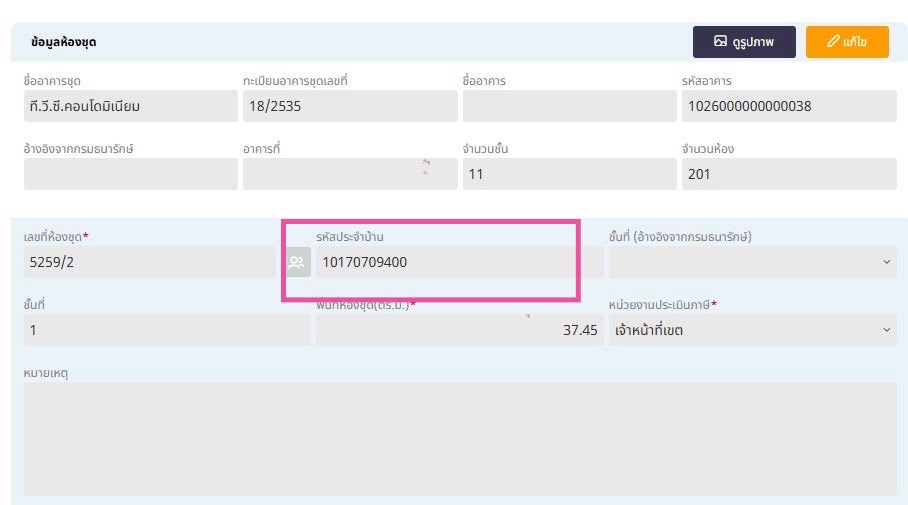This screenshot has height=505, width=908.
Task: Click the ชื่ออาคารชุด field with ที.วี.ซี.คอนโดมิเนียม
Action: (130, 106)
